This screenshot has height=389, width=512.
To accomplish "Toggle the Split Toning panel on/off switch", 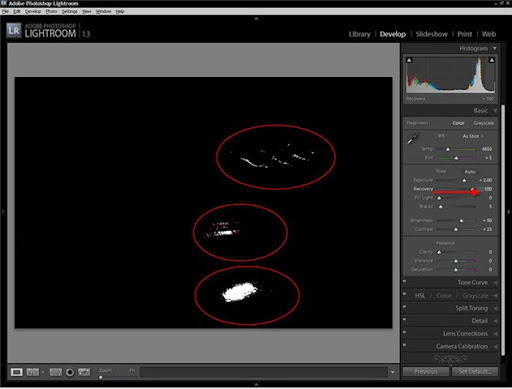I will 404,307.
